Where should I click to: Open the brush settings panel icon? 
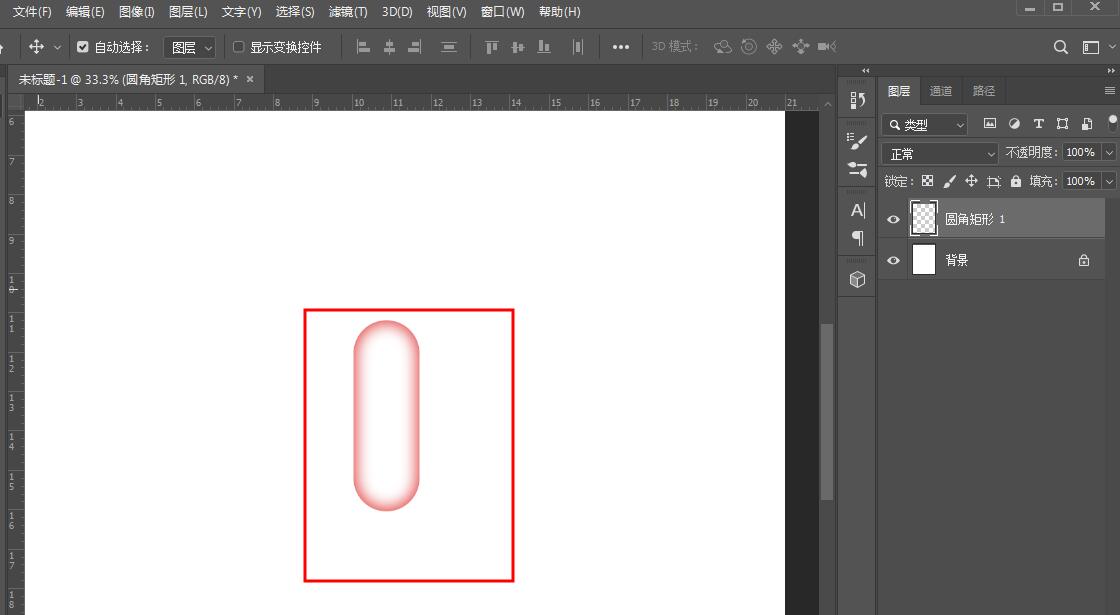(856, 141)
